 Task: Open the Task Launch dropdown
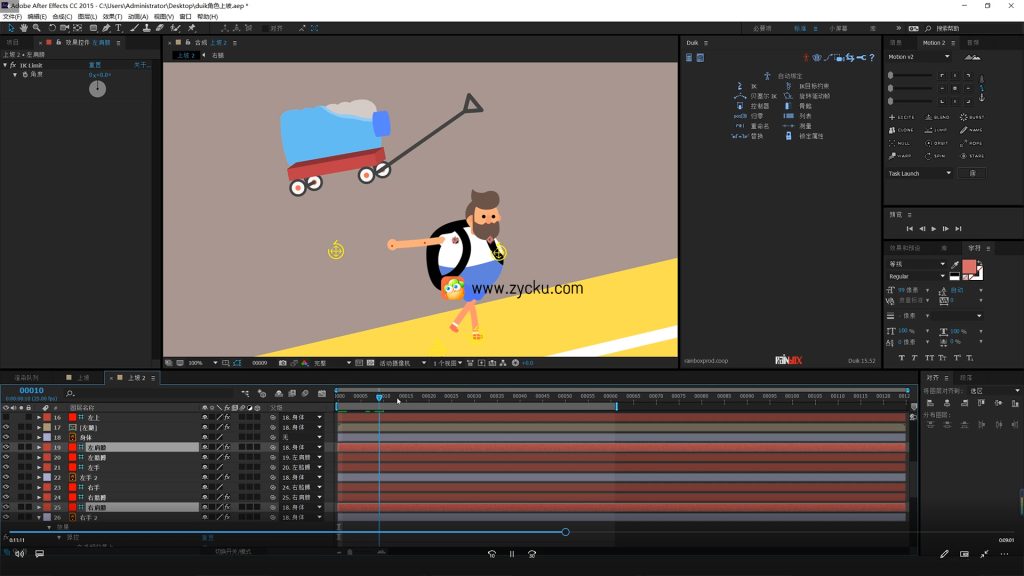(x=920, y=173)
